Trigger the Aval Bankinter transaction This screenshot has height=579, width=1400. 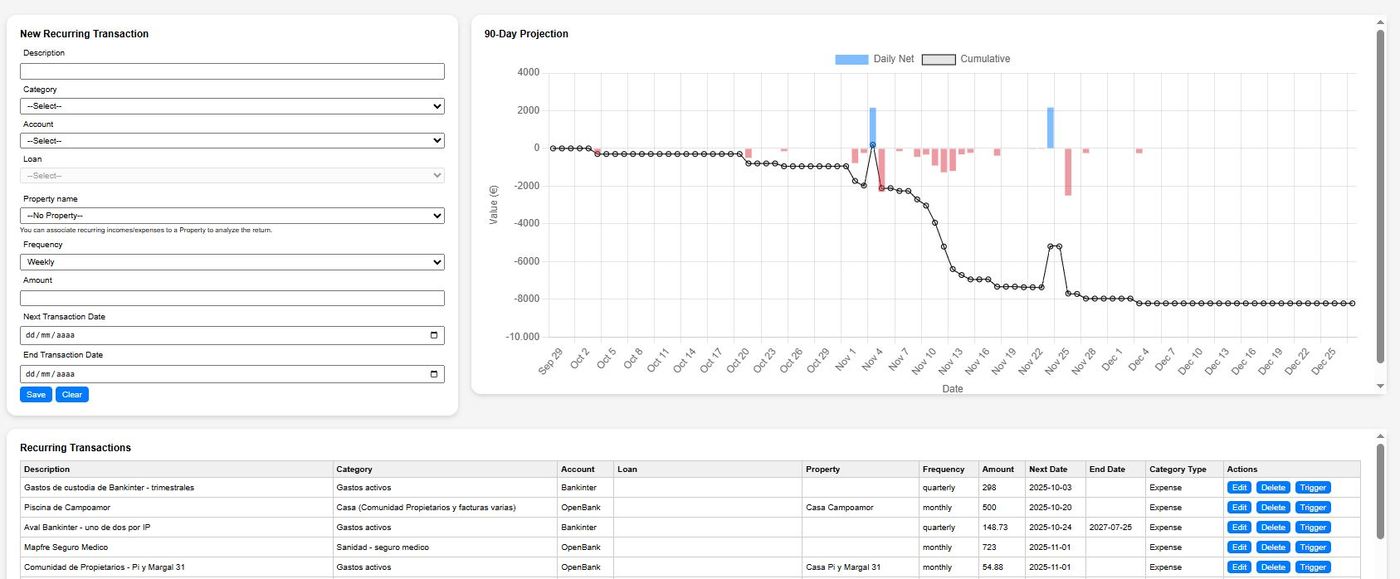(1312, 527)
